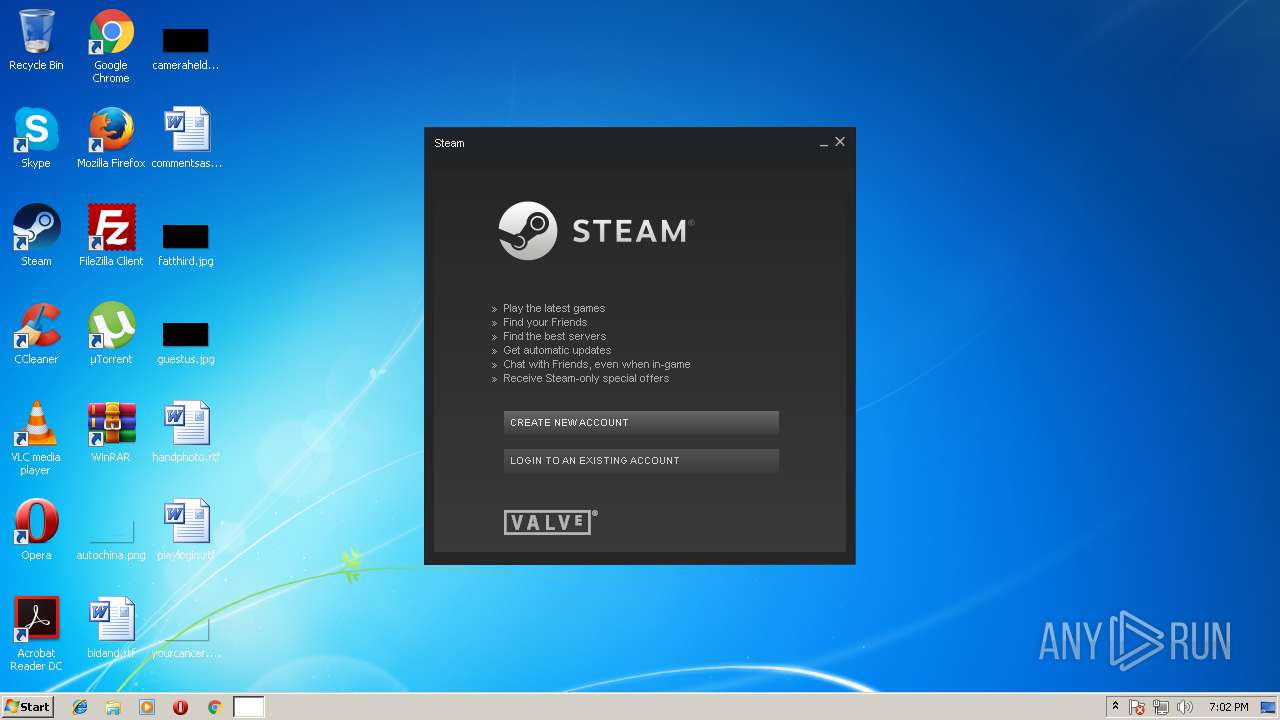1280x720 pixels.
Task: Select the Steam desktop shortcut
Action: tap(36, 236)
